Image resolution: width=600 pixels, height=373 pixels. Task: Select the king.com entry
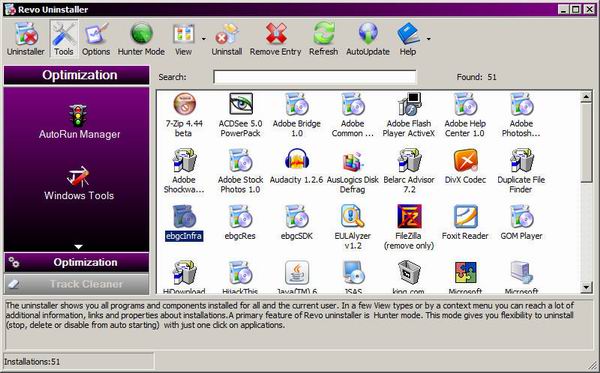tap(409, 278)
